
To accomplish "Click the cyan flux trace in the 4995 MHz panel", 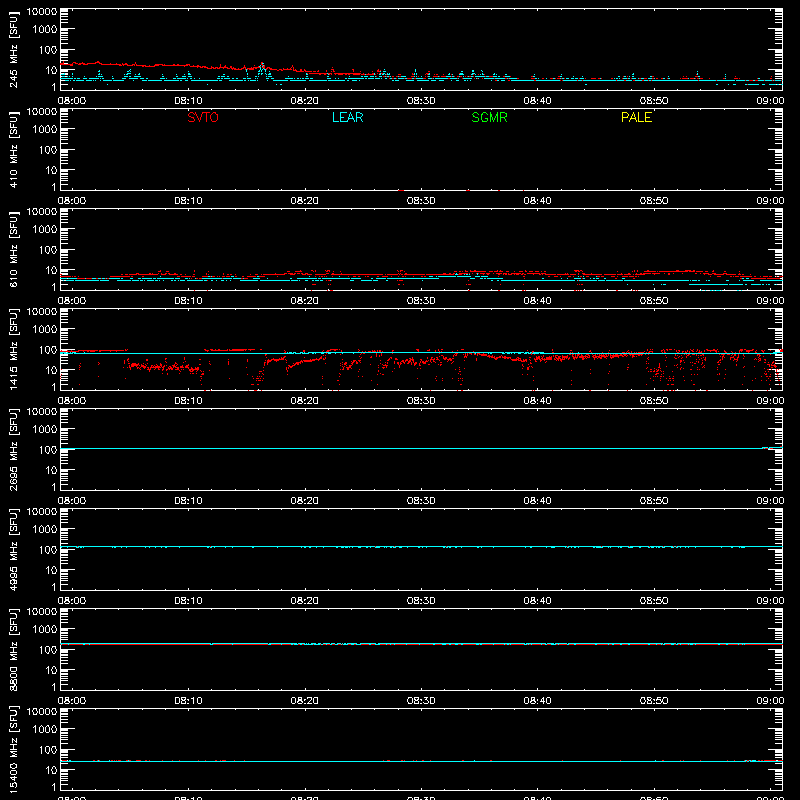I will [x=421, y=546].
